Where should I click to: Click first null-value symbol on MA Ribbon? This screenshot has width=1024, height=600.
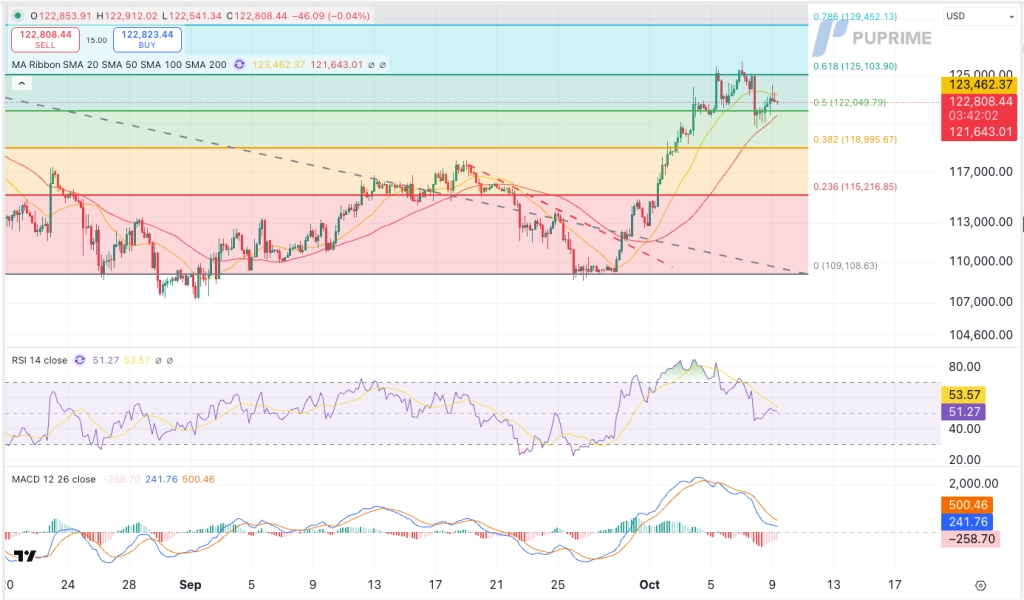click(x=370, y=64)
